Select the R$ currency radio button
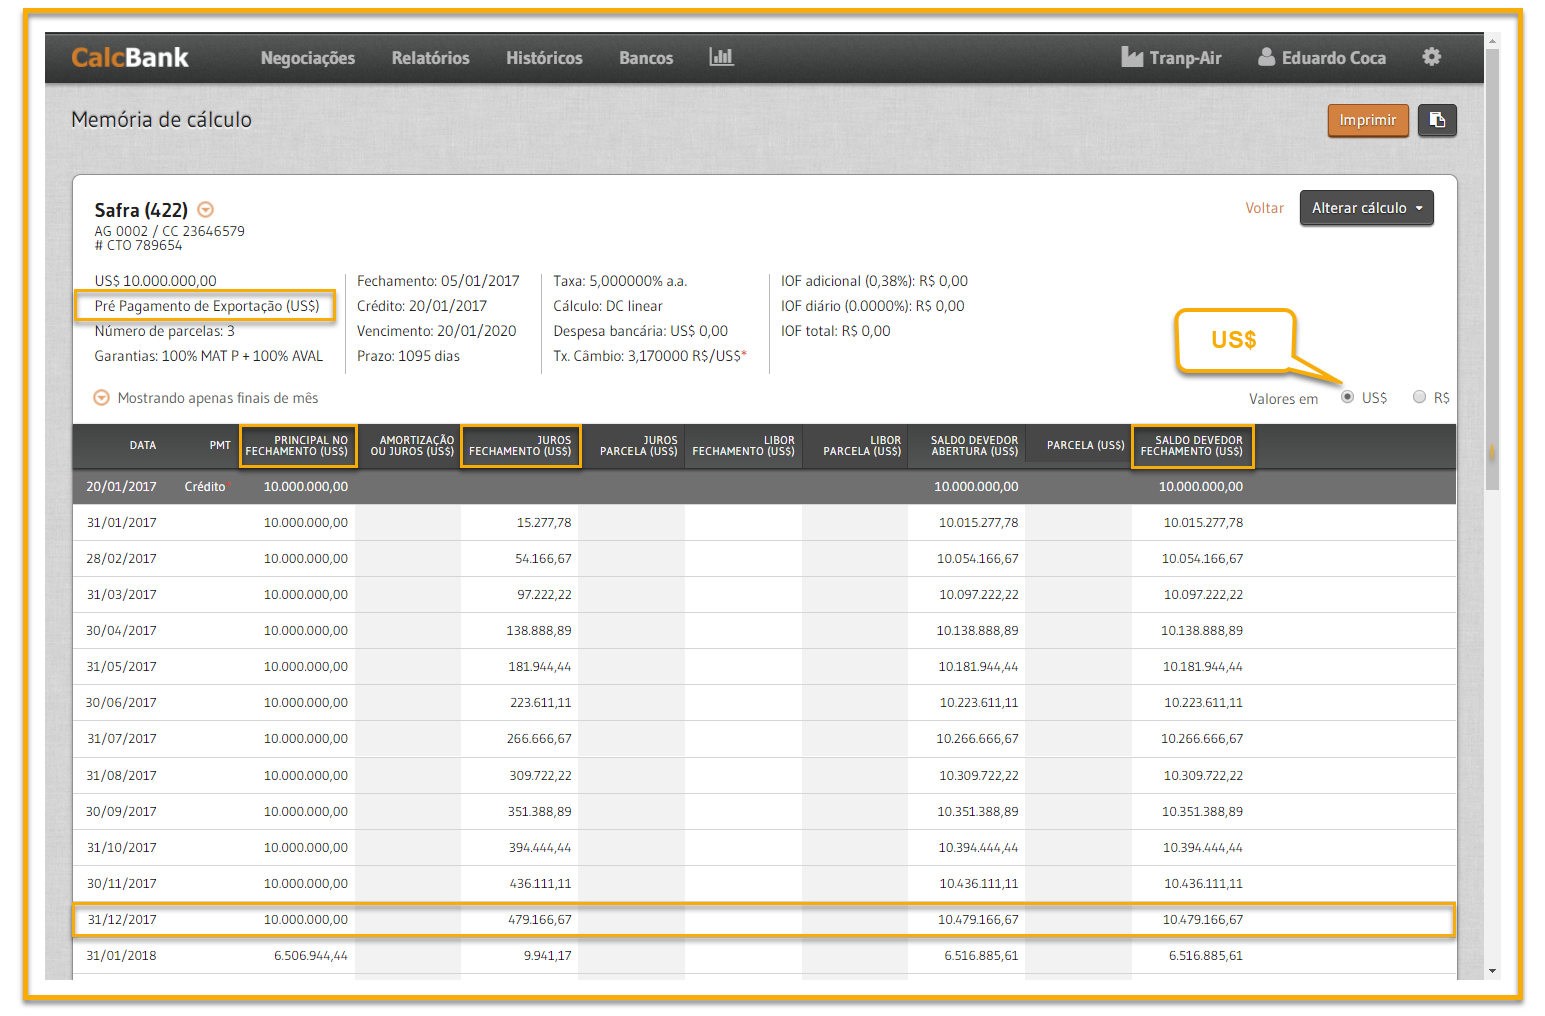Viewport: 1545px width, 1016px height. (x=1419, y=397)
